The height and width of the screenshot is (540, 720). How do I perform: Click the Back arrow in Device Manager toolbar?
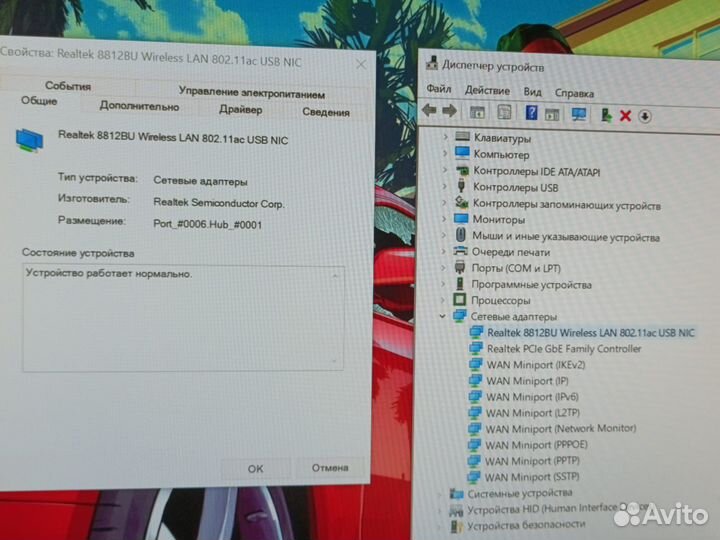(429, 112)
